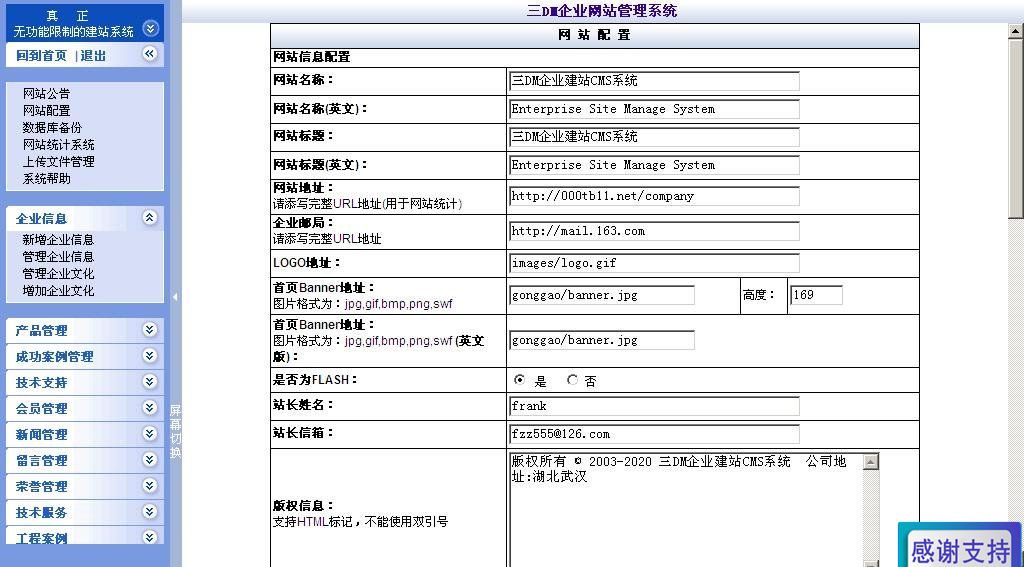This screenshot has width=1024, height=567.
Task: Click the 屏幕切换 screen toggle
Action: pyautogui.click(x=175, y=432)
